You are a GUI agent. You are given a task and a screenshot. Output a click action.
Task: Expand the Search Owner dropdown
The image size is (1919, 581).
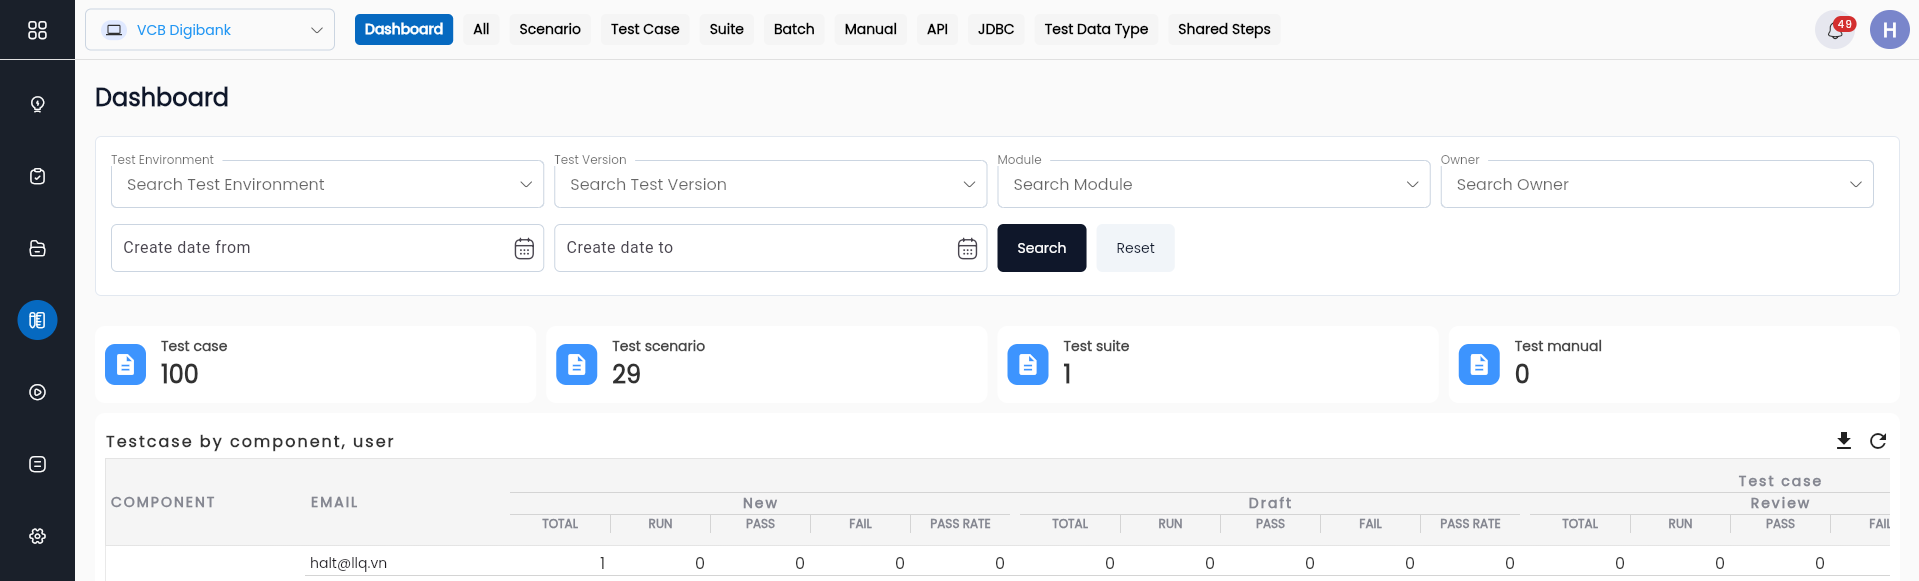coord(1656,184)
